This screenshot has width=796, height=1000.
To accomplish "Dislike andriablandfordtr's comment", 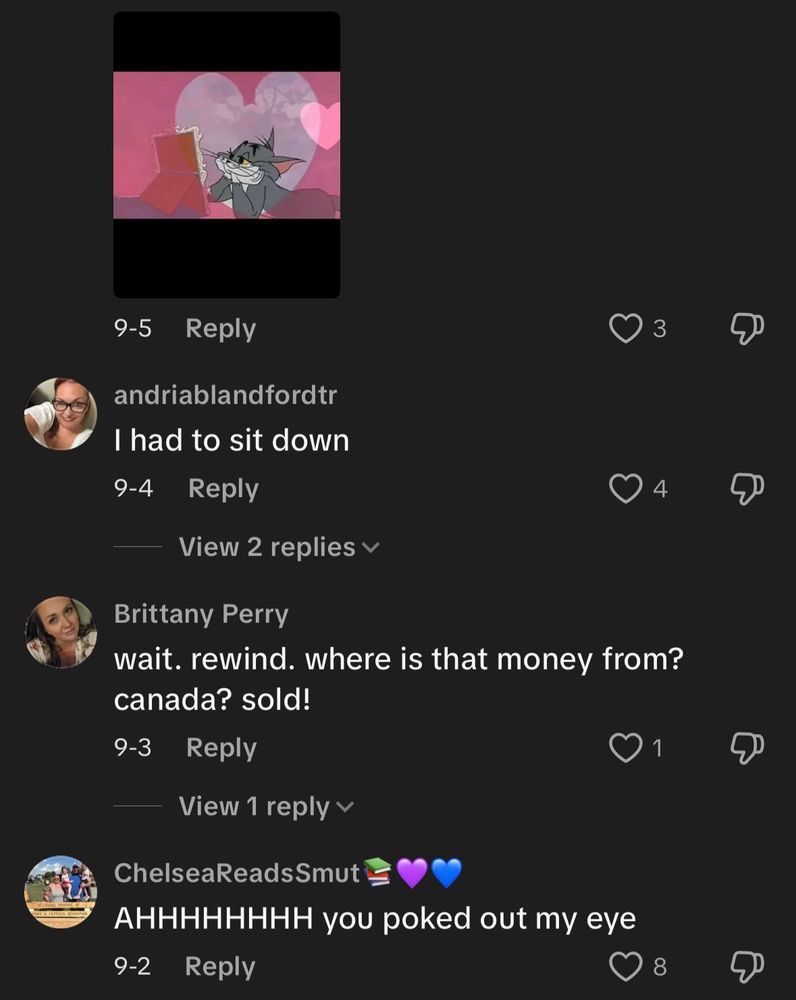I will click(x=747, y=489).
